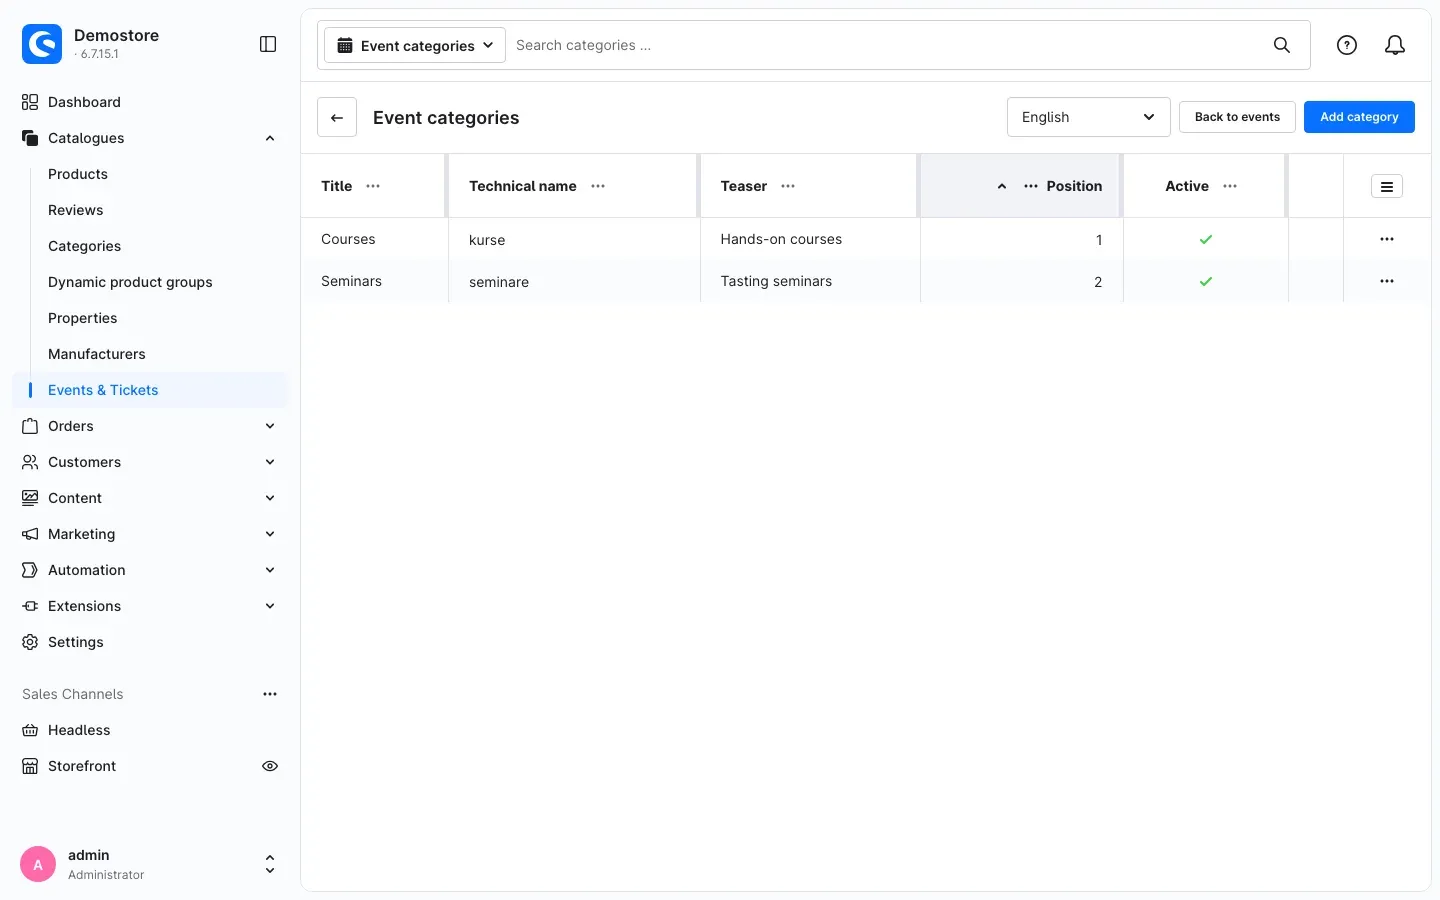Open actions menu for Seminars row
The image size is (1440, 900).
pos(1387,281)
